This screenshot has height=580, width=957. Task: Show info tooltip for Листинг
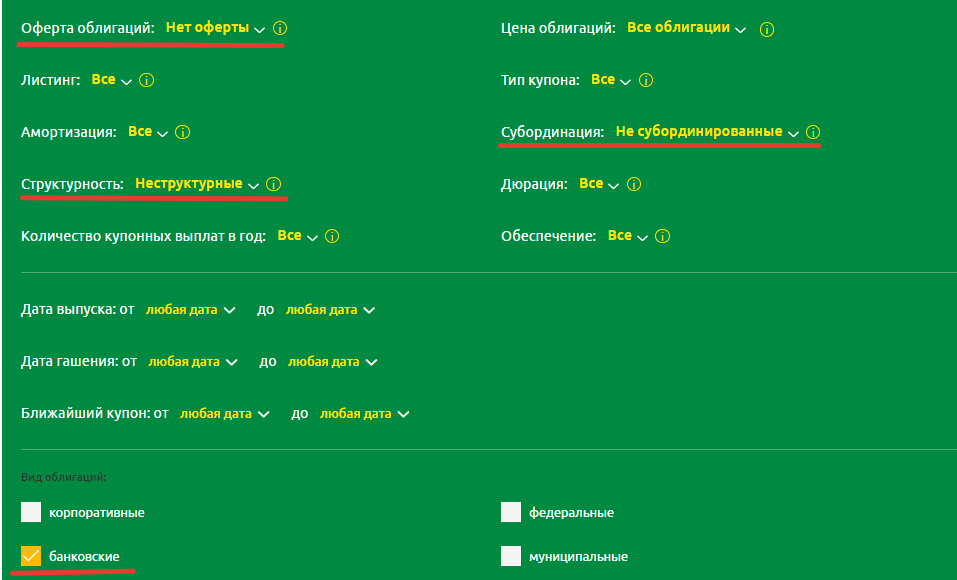pyautogui.click(x=147, y=81)
